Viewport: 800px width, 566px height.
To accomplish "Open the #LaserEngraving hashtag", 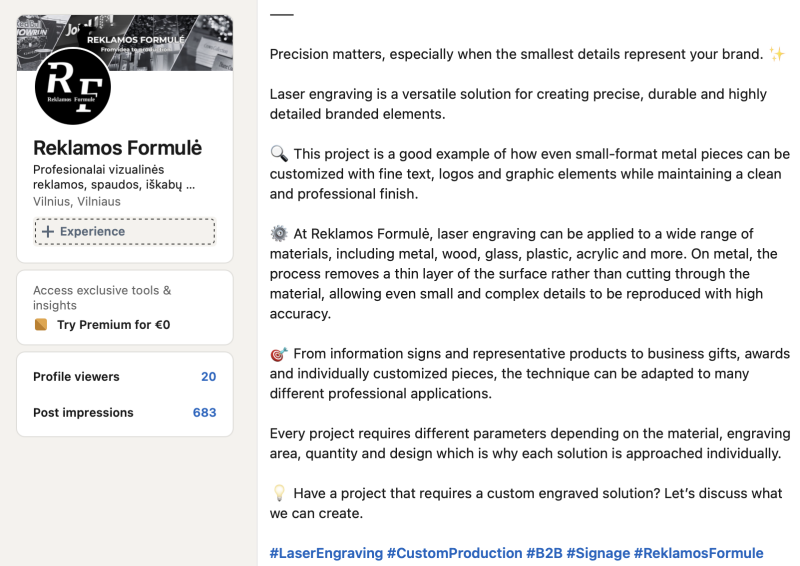I will [326, 553].
